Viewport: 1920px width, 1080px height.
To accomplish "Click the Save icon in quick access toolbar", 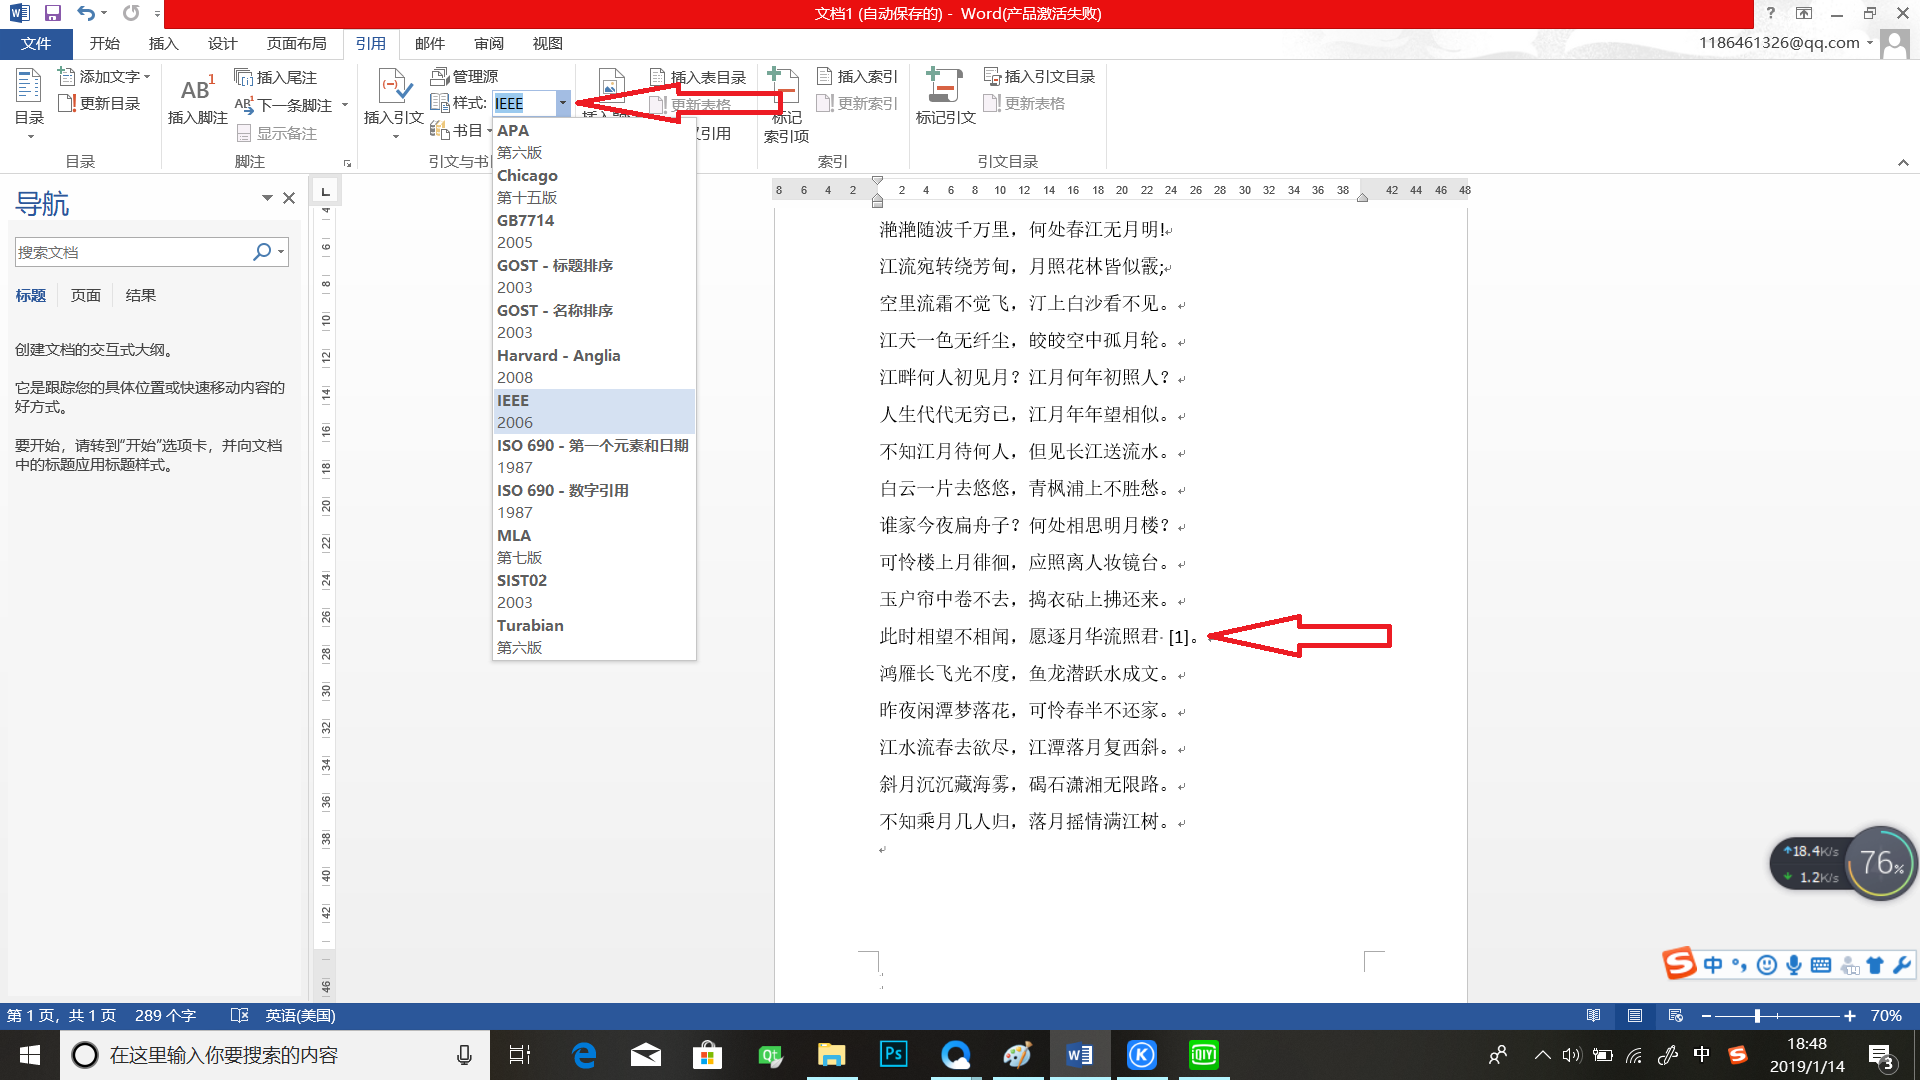I will (53, 14).
